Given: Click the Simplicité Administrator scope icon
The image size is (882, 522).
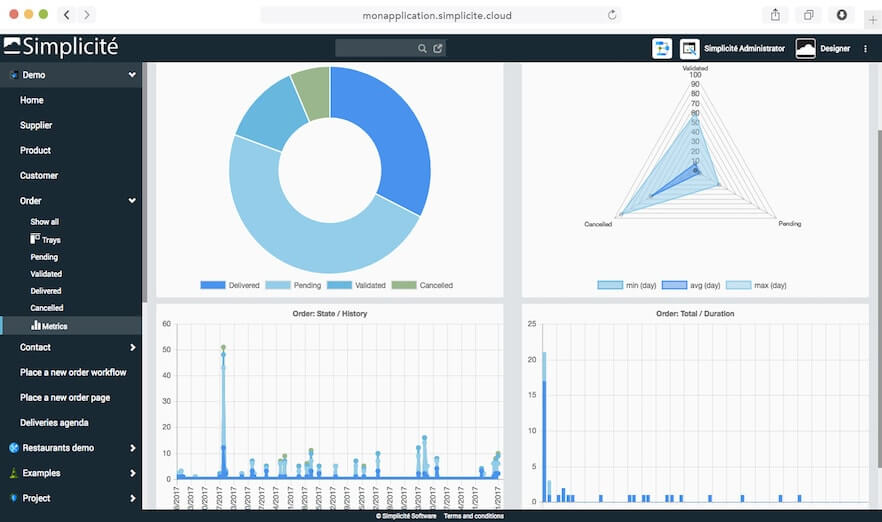Looking at the screenshot, I should (689, 48).
